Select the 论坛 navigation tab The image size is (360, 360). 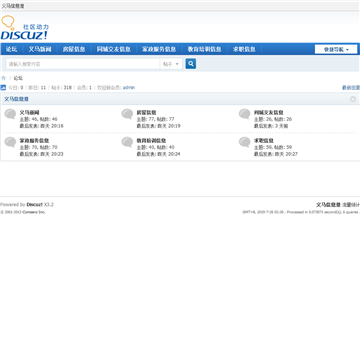click(x=12, y=49)
